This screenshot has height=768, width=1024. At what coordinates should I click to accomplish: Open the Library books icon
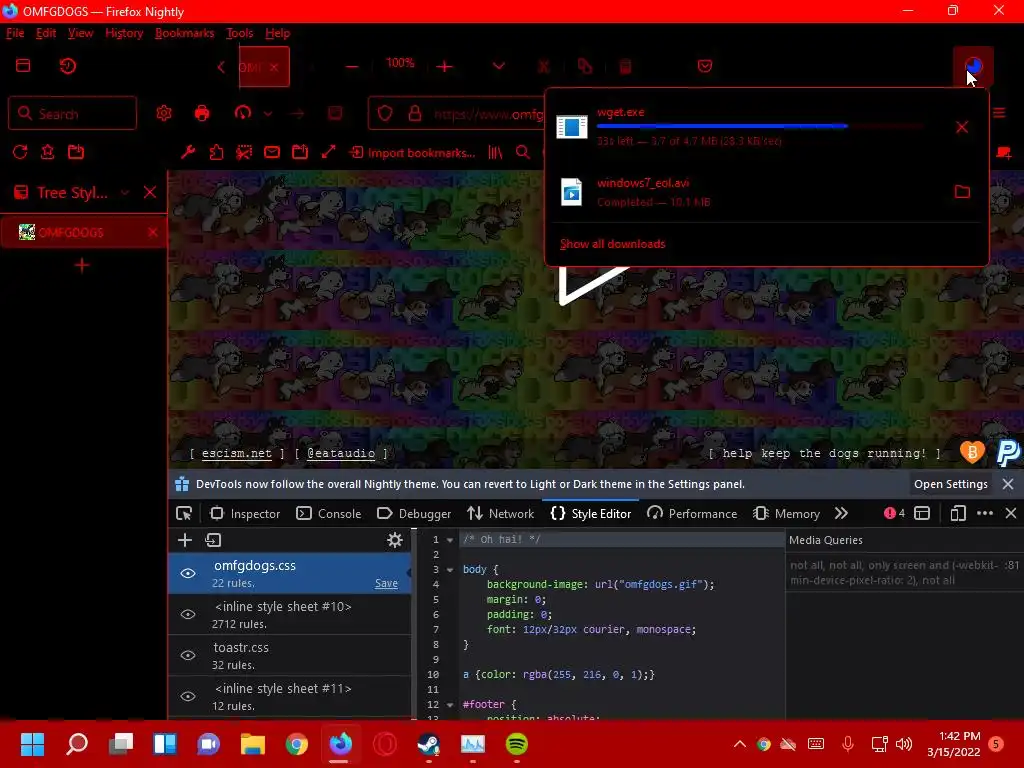[496, 152]
